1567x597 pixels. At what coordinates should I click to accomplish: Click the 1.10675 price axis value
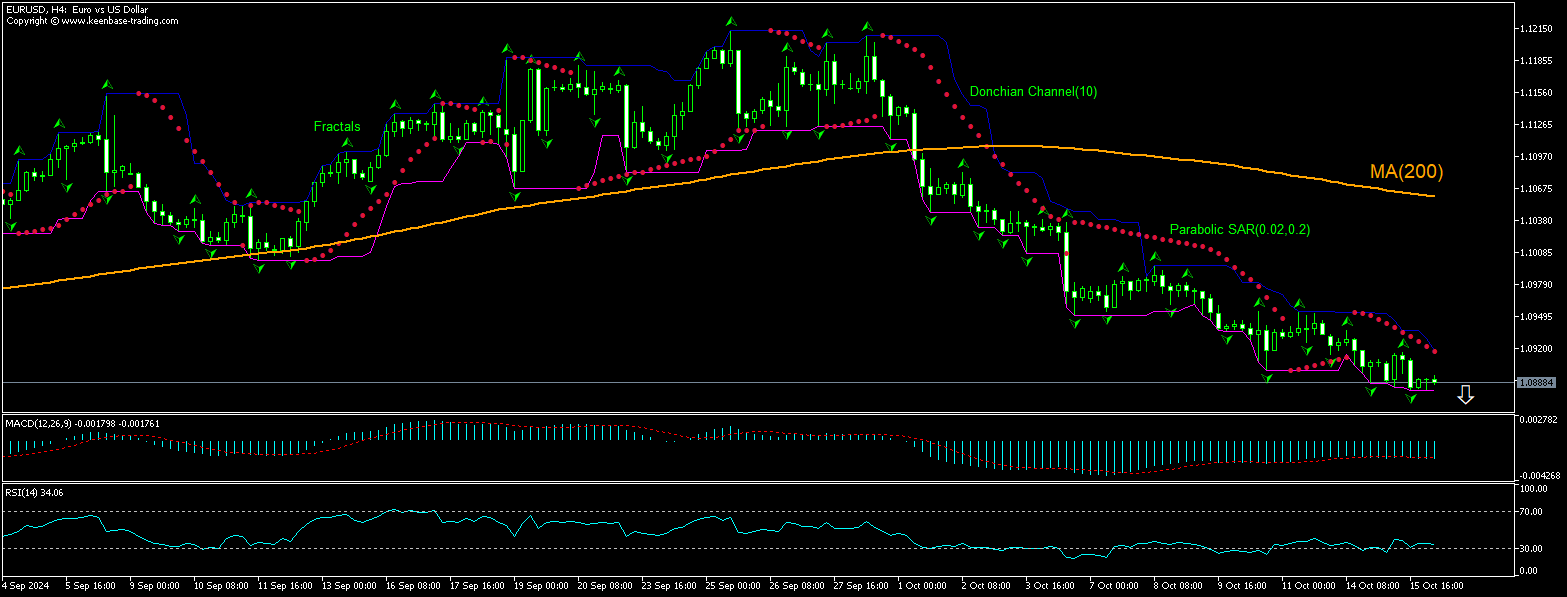(1535, 189)
